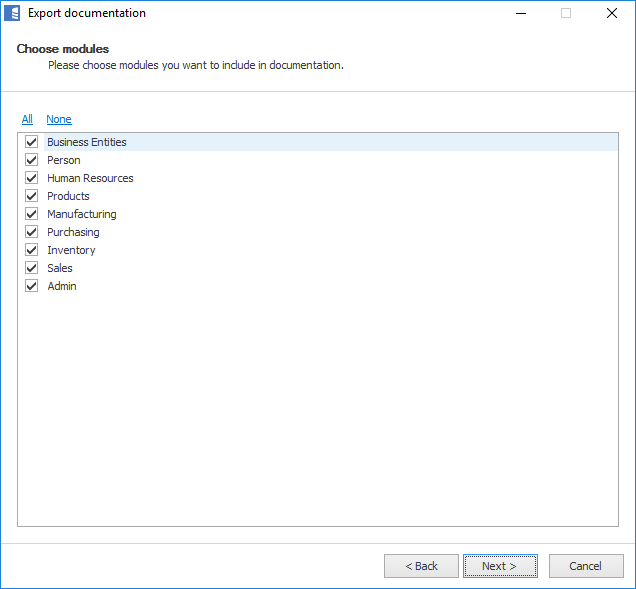Minimize the Export documentation dialog
The height and width of the screenshot is (589, 636).
coord(521,14)
